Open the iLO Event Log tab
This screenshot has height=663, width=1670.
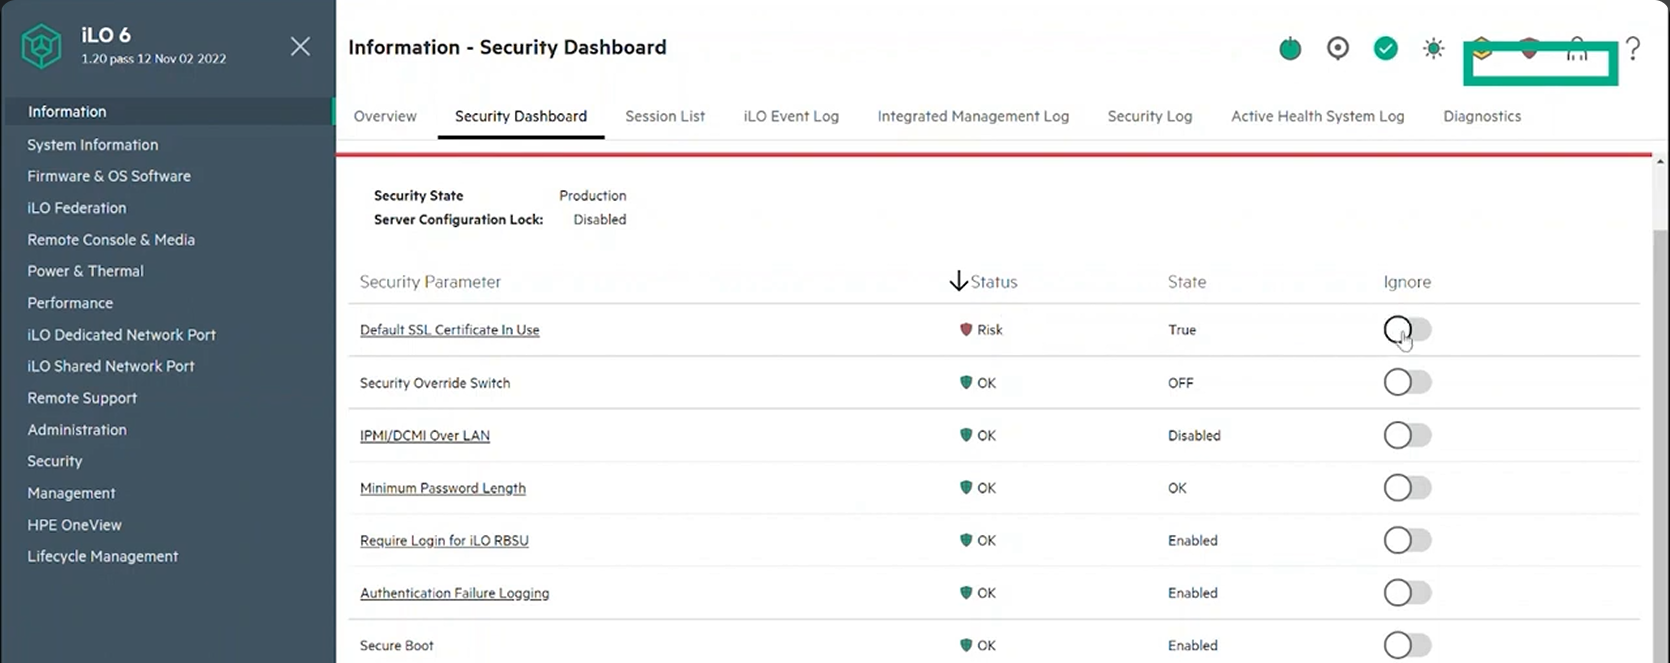pos(791,116)
